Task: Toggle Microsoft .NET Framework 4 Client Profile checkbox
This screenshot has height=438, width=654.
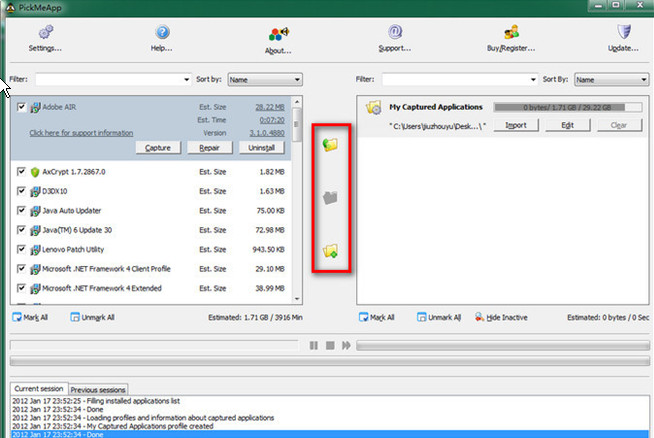Action: click(x=21, y=269)
